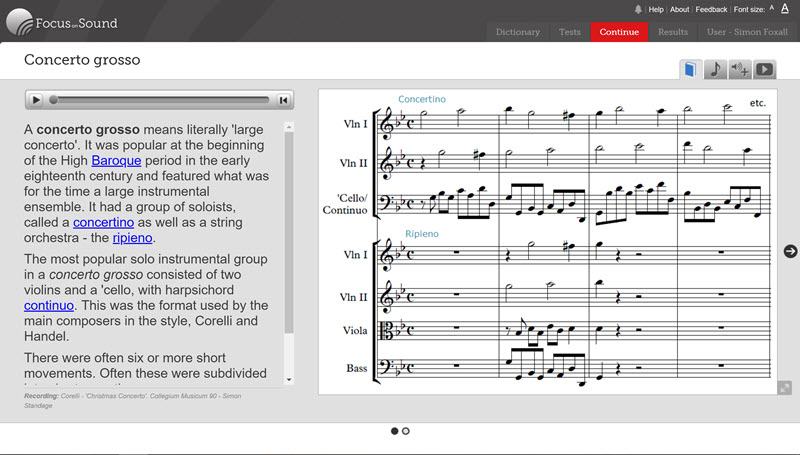Click the text panel scrollbar thumb
This screenshot has width=800, height=455.
[x=289, y=232]
